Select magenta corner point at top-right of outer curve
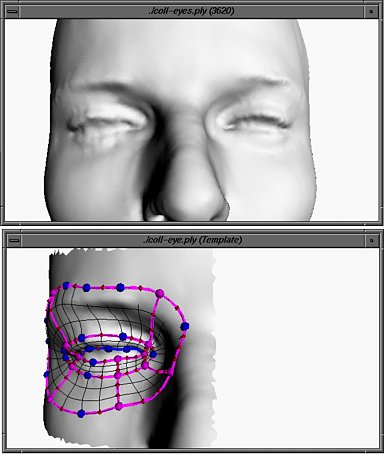Image resolution: width=384 pixels, height=455 pixels. coord(160,293)
